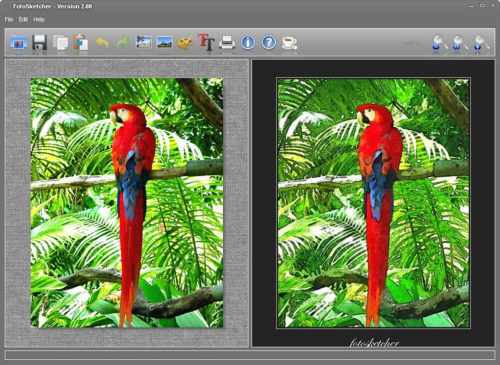Click the middle magnifier zoom icon
Image resolution: width=500 pixels, height=365 pixels.
[x=458, y=44]
